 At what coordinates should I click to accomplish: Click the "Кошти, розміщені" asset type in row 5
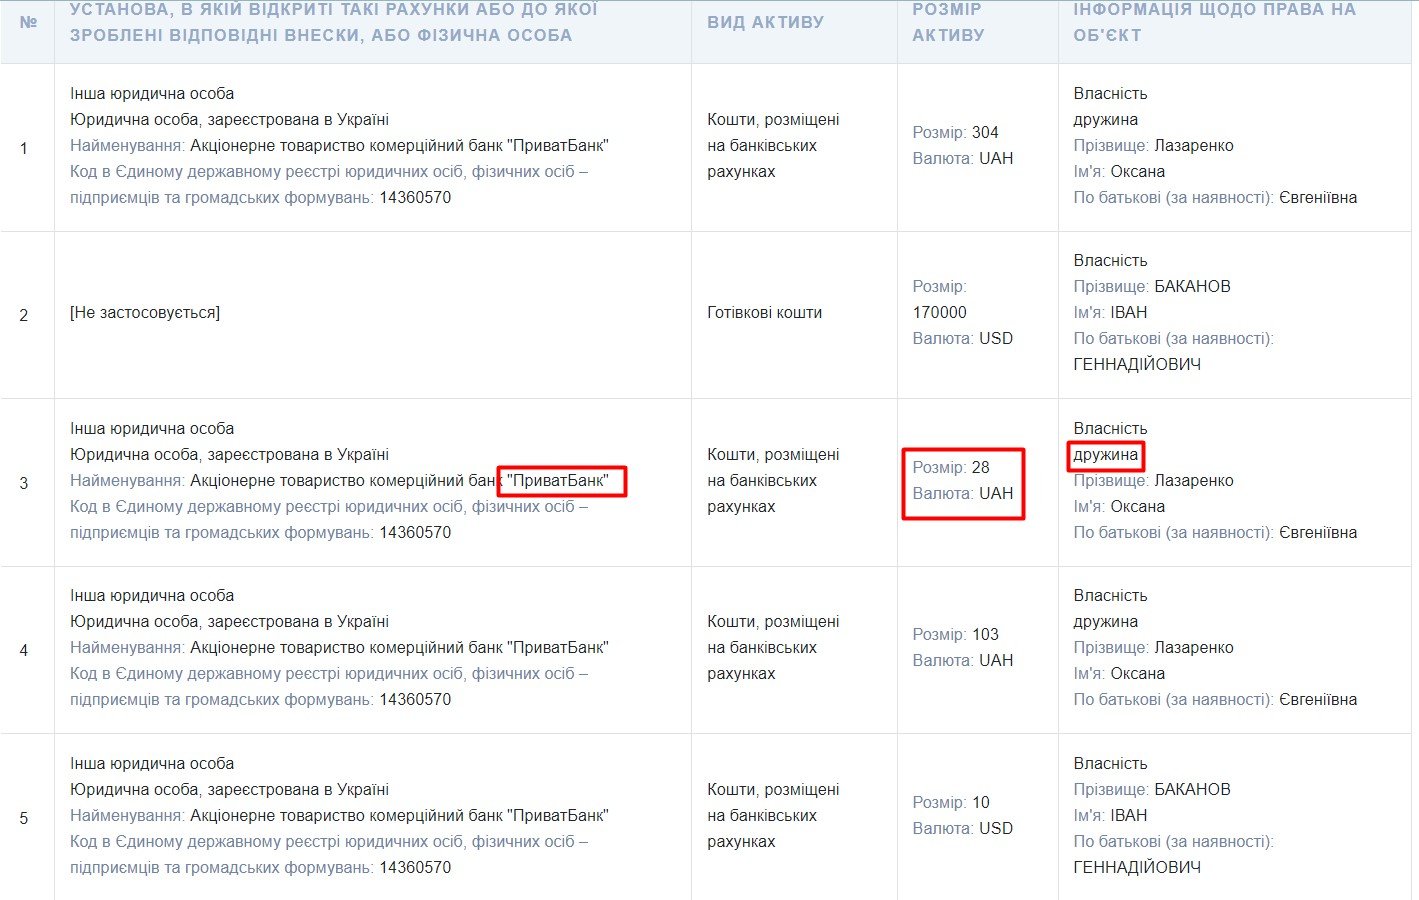click(772, 790)
